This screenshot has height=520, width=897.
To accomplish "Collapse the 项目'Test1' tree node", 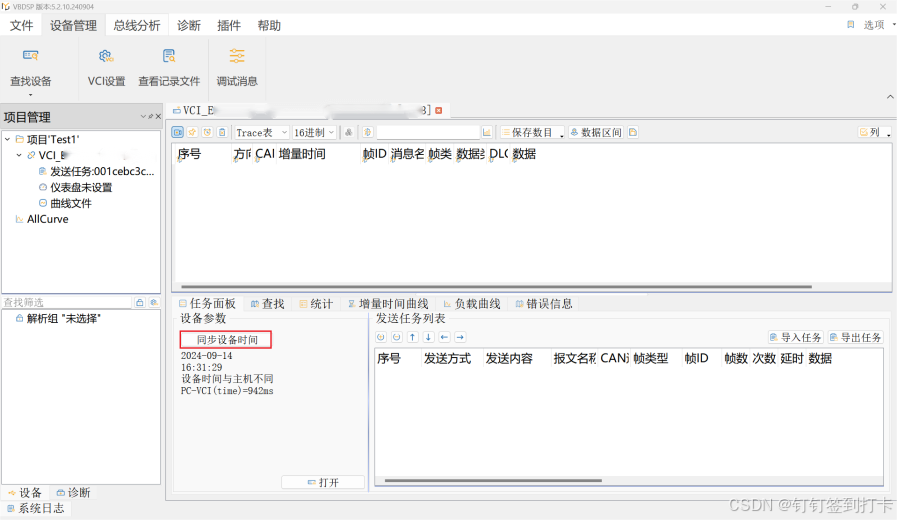I will [7, 139].
